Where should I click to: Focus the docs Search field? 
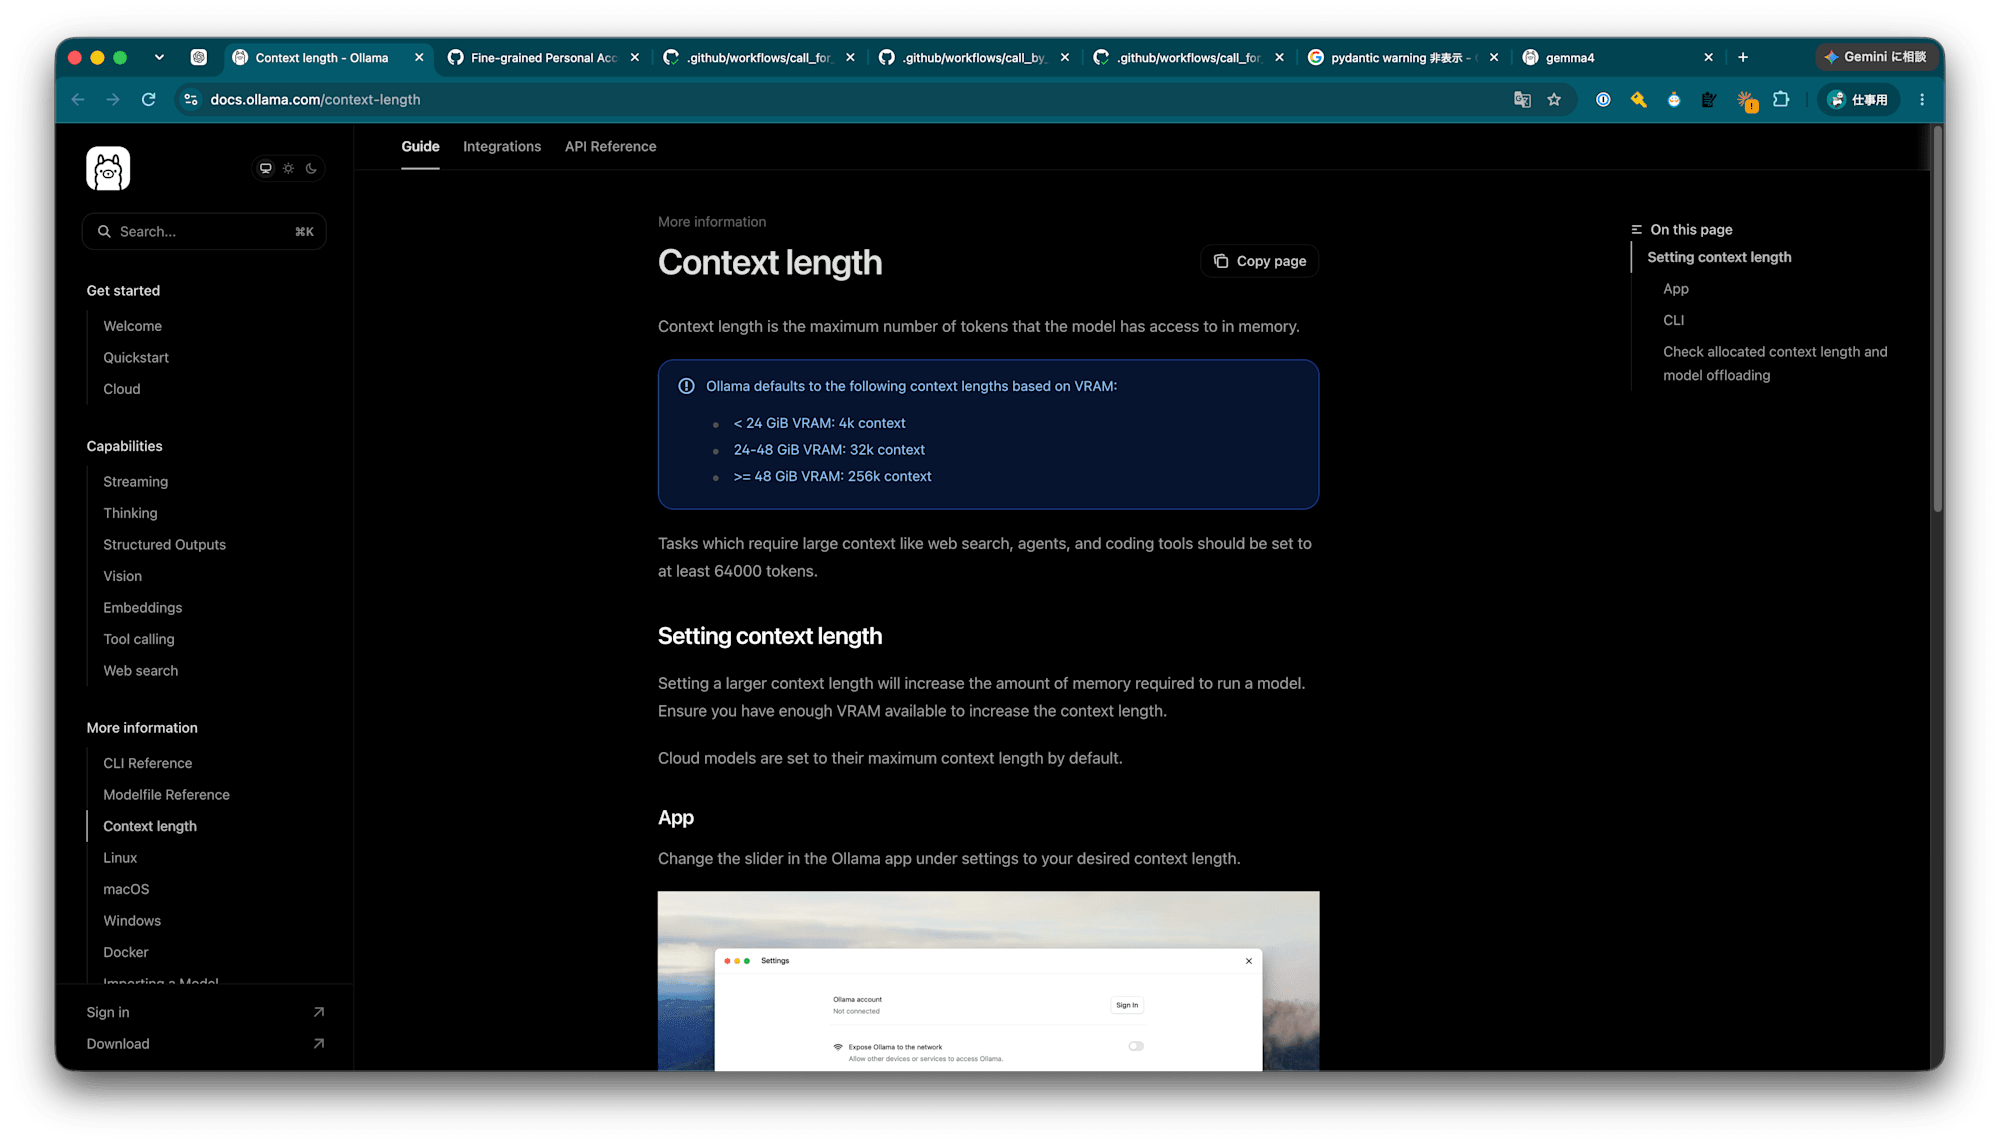pos(204,231)
